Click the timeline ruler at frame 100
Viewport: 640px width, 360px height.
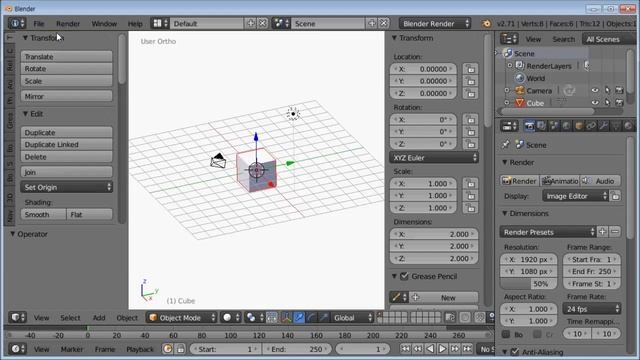231,335
